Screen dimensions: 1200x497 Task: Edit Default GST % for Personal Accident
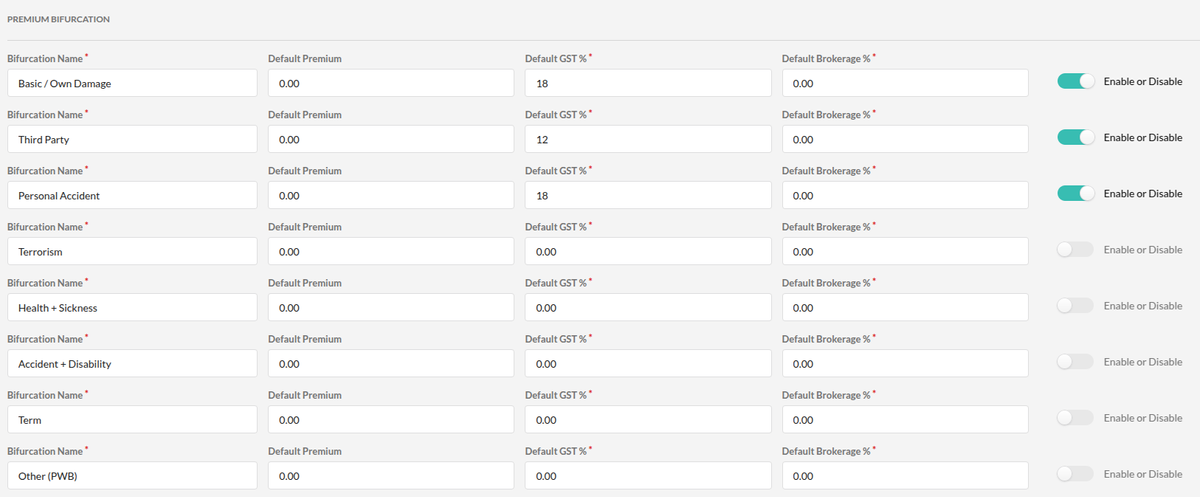tap(647, 195)
